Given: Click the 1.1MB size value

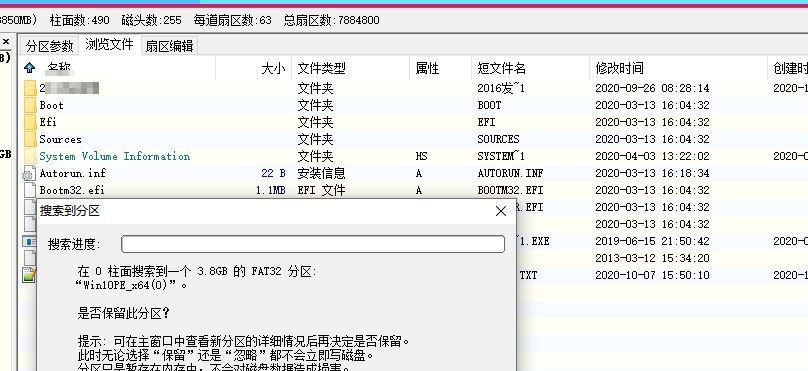Looking at the screenshot, I should [x=271, y=190].
